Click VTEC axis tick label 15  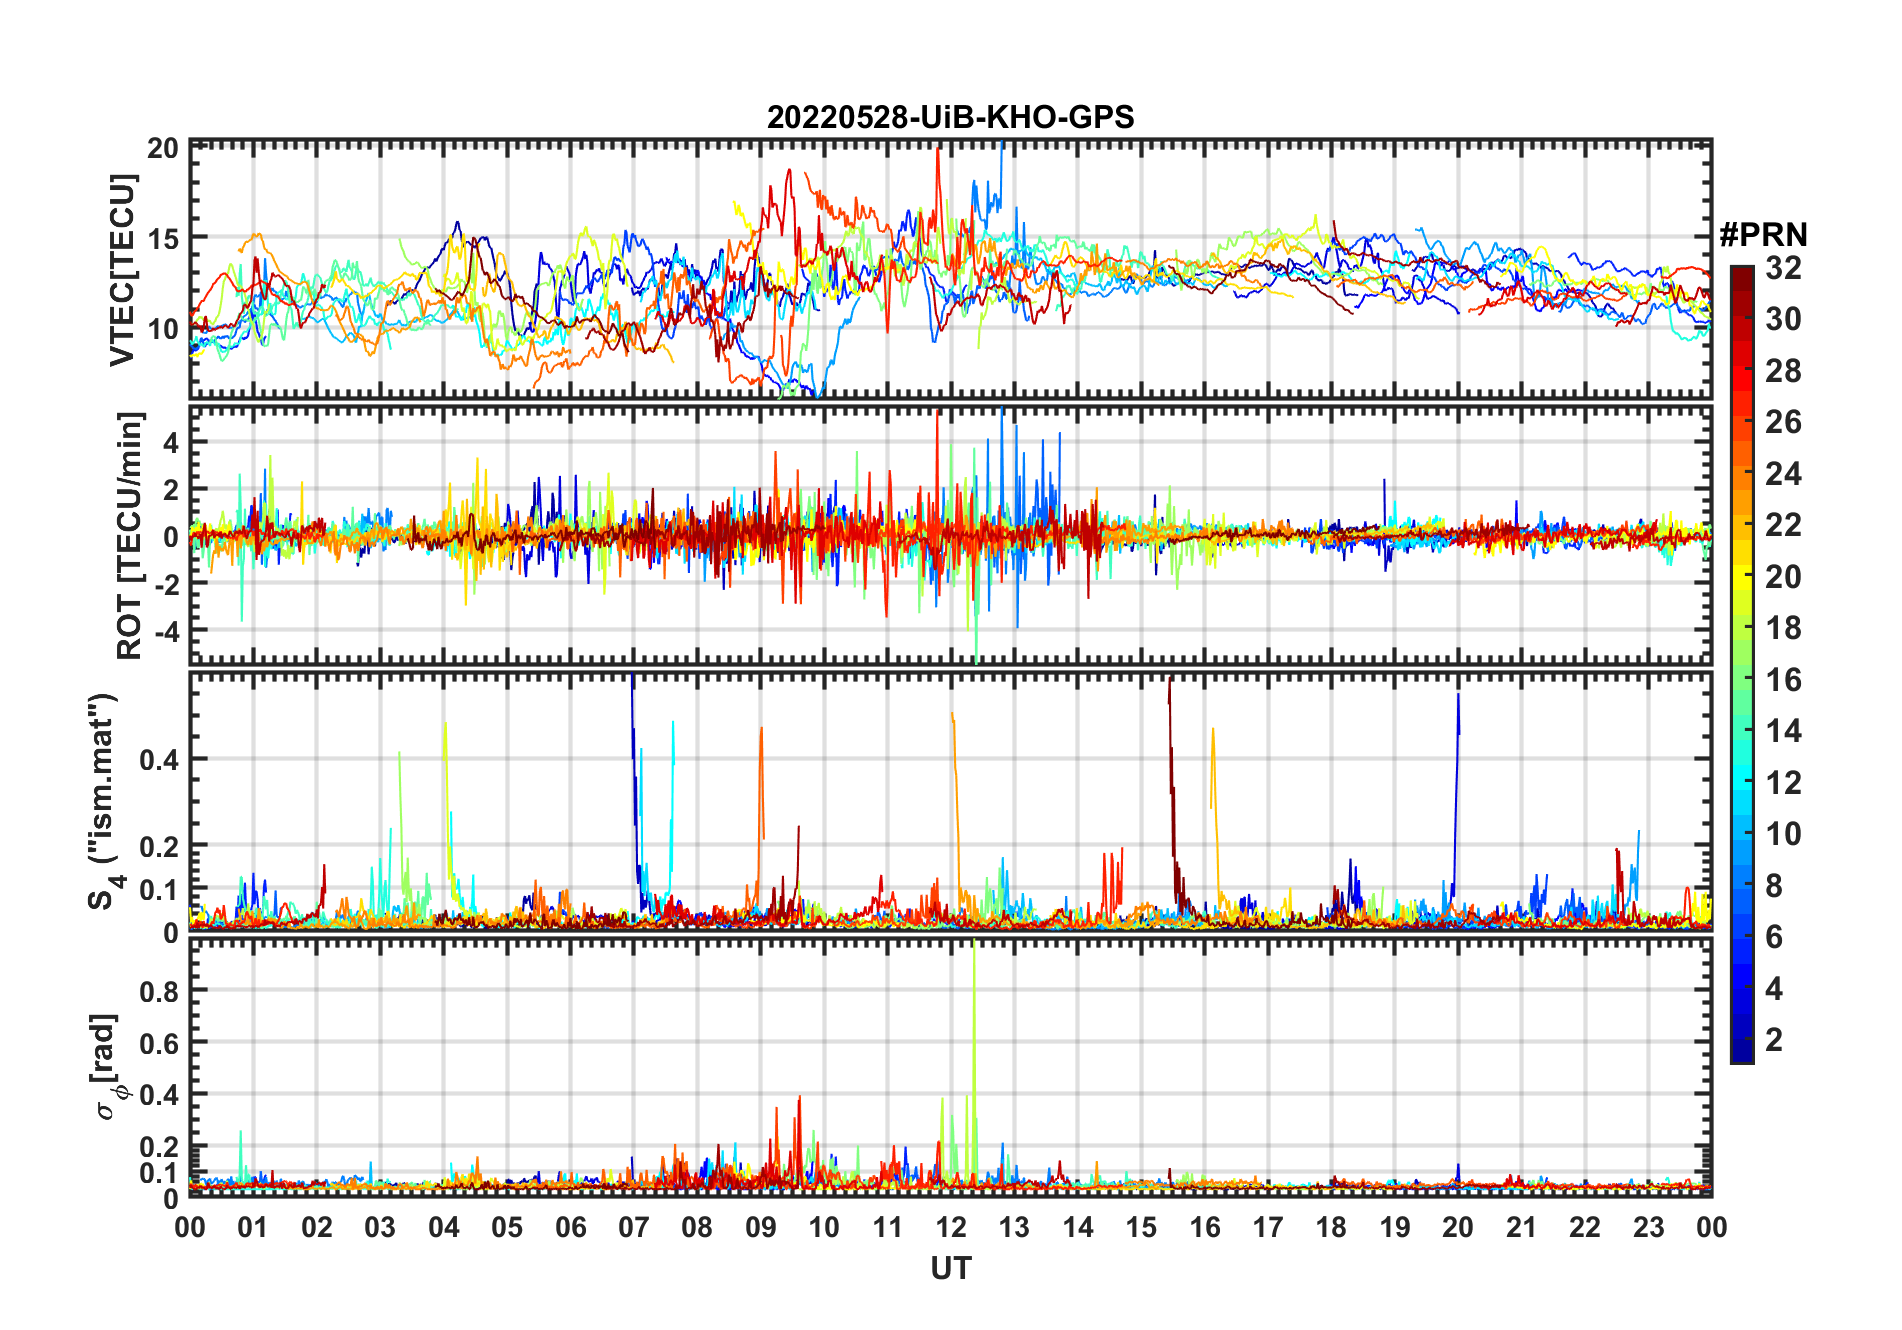pyautogui.click(x=163, y=238)
